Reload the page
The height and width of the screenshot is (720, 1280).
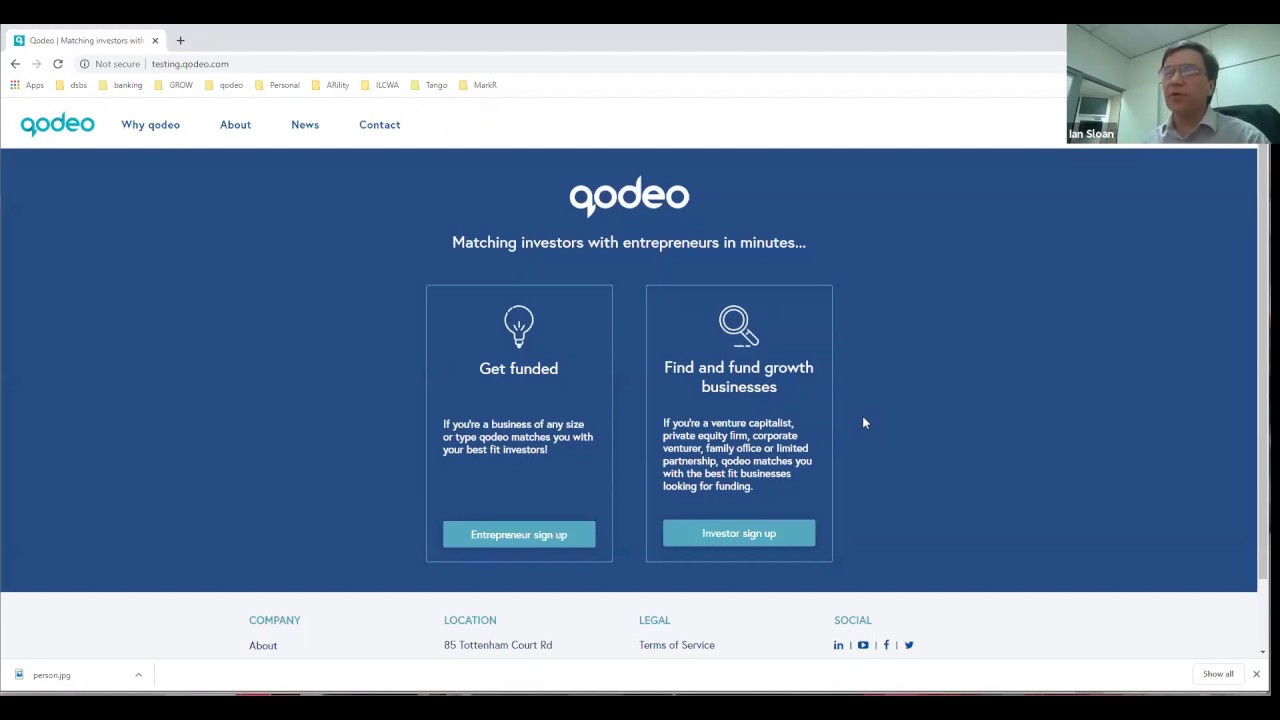pos(58,64)
